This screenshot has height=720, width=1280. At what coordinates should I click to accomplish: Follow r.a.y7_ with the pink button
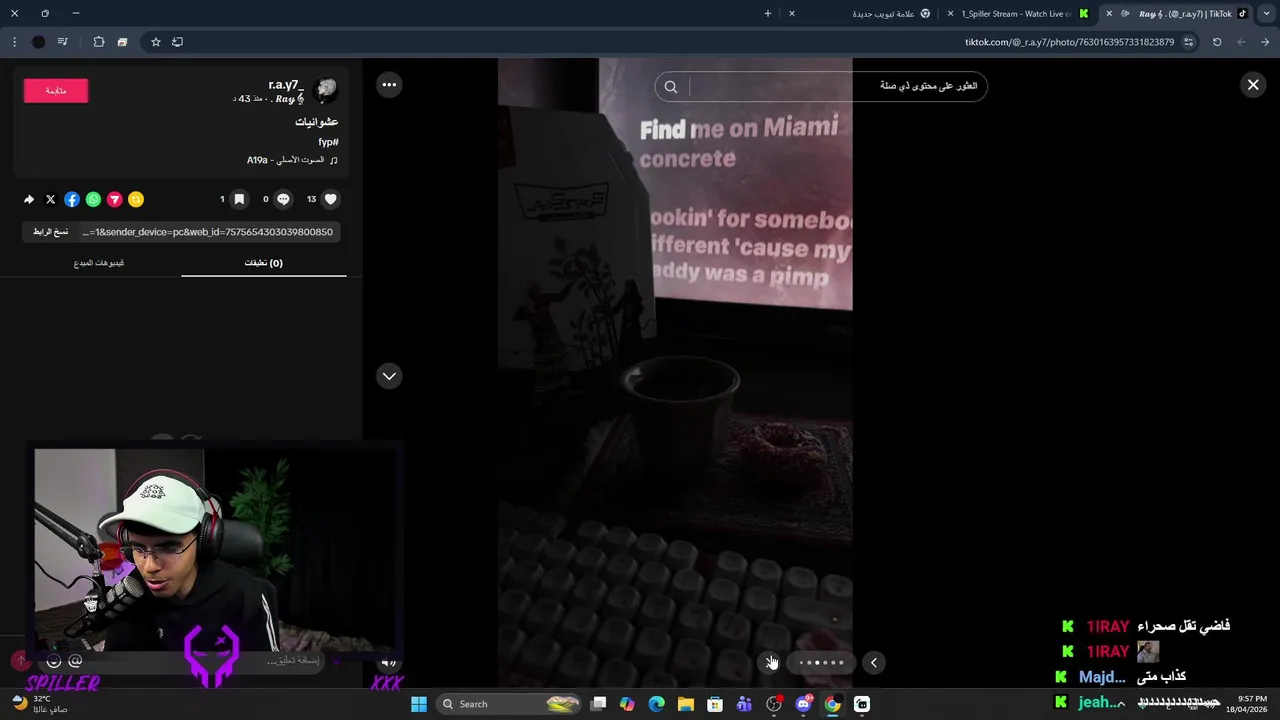tap(56, 91)
